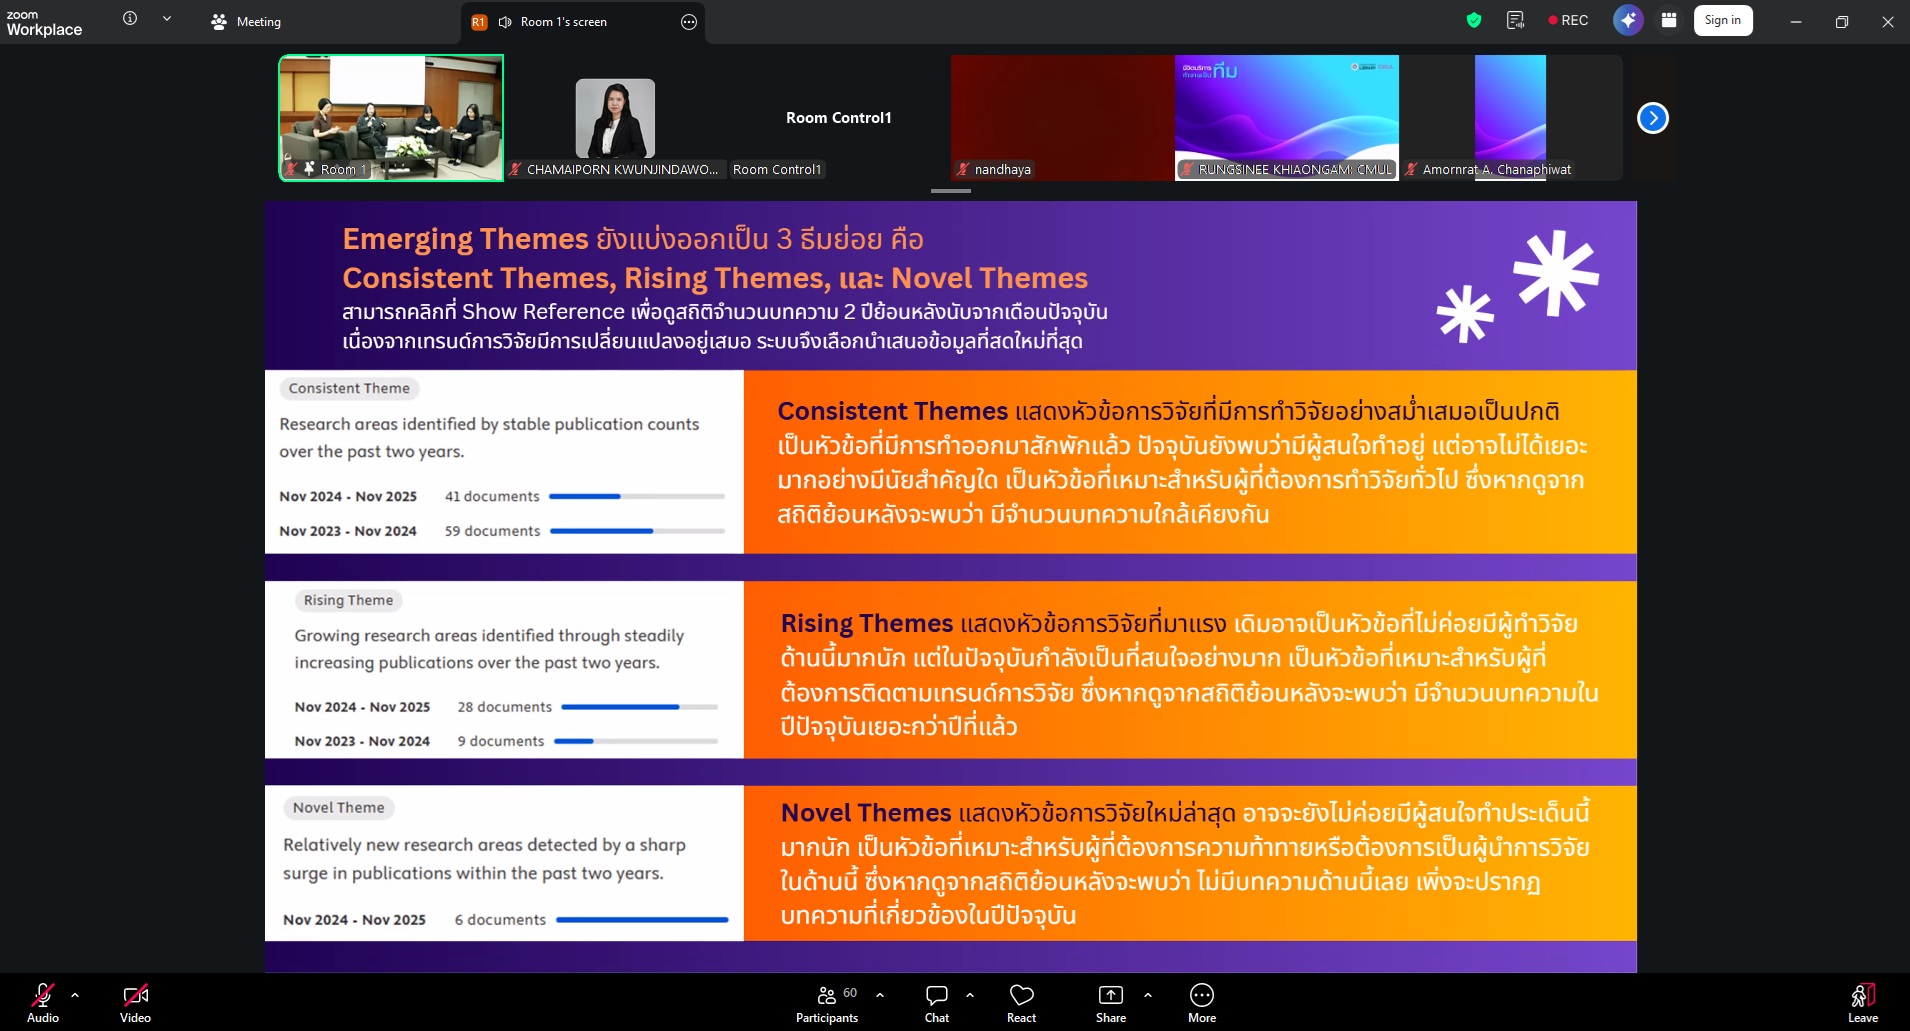
Task: Open the AI Companion sparkle icon
Action: (1627, 21)
